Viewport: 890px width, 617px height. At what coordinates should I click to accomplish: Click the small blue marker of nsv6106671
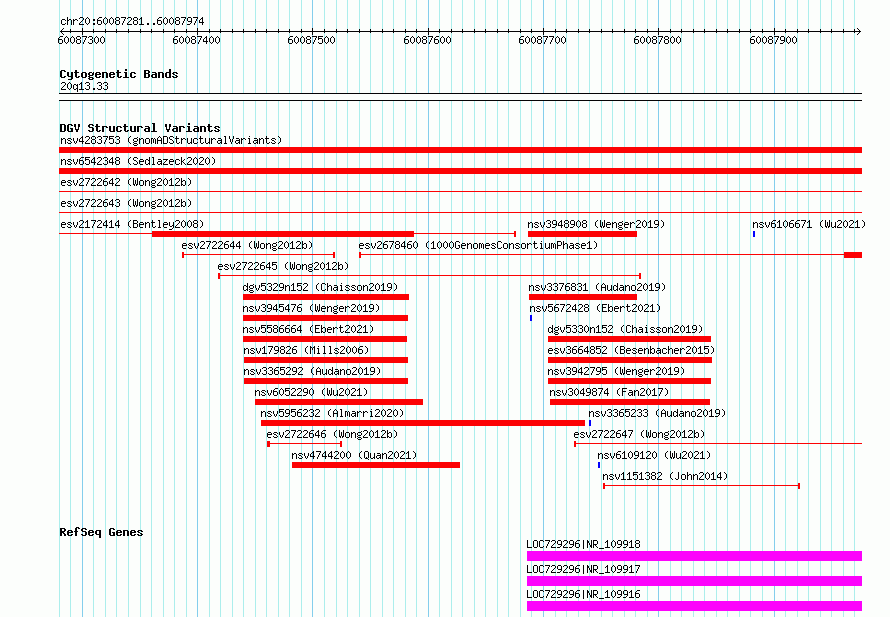click(754, 234)
